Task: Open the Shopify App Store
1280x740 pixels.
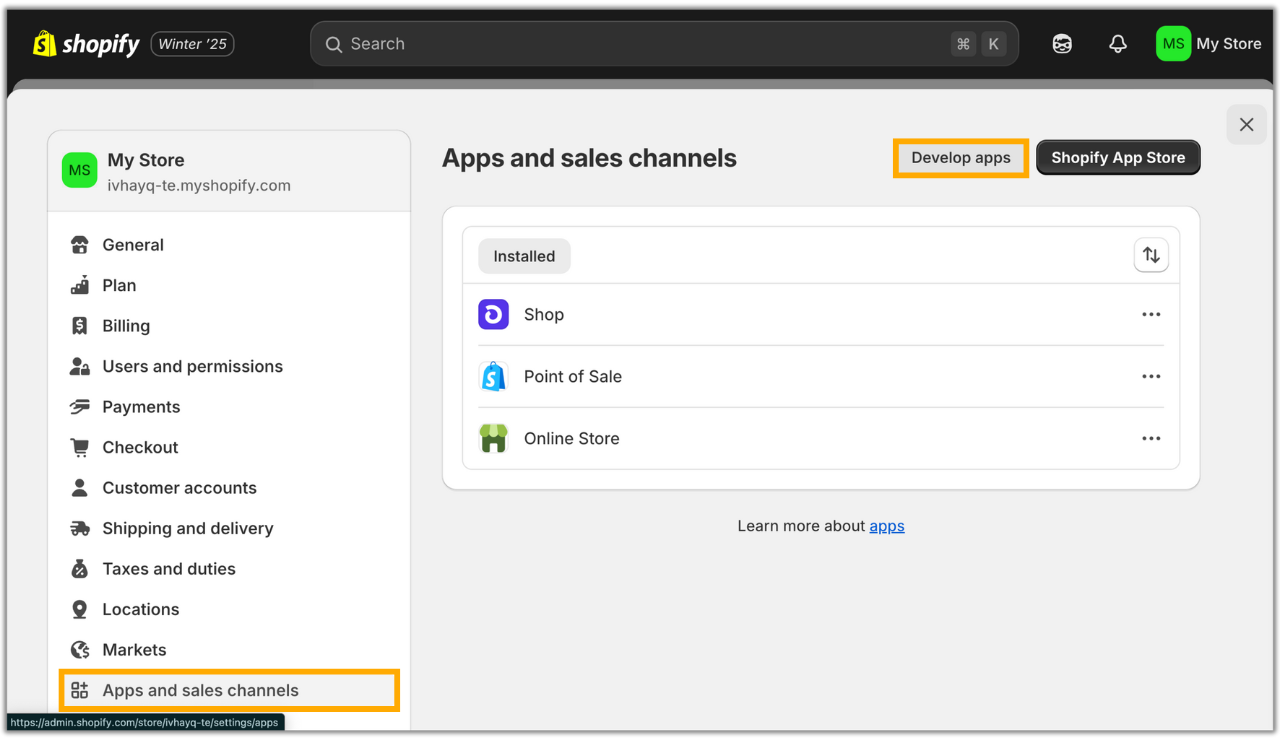Action: 1118,158
